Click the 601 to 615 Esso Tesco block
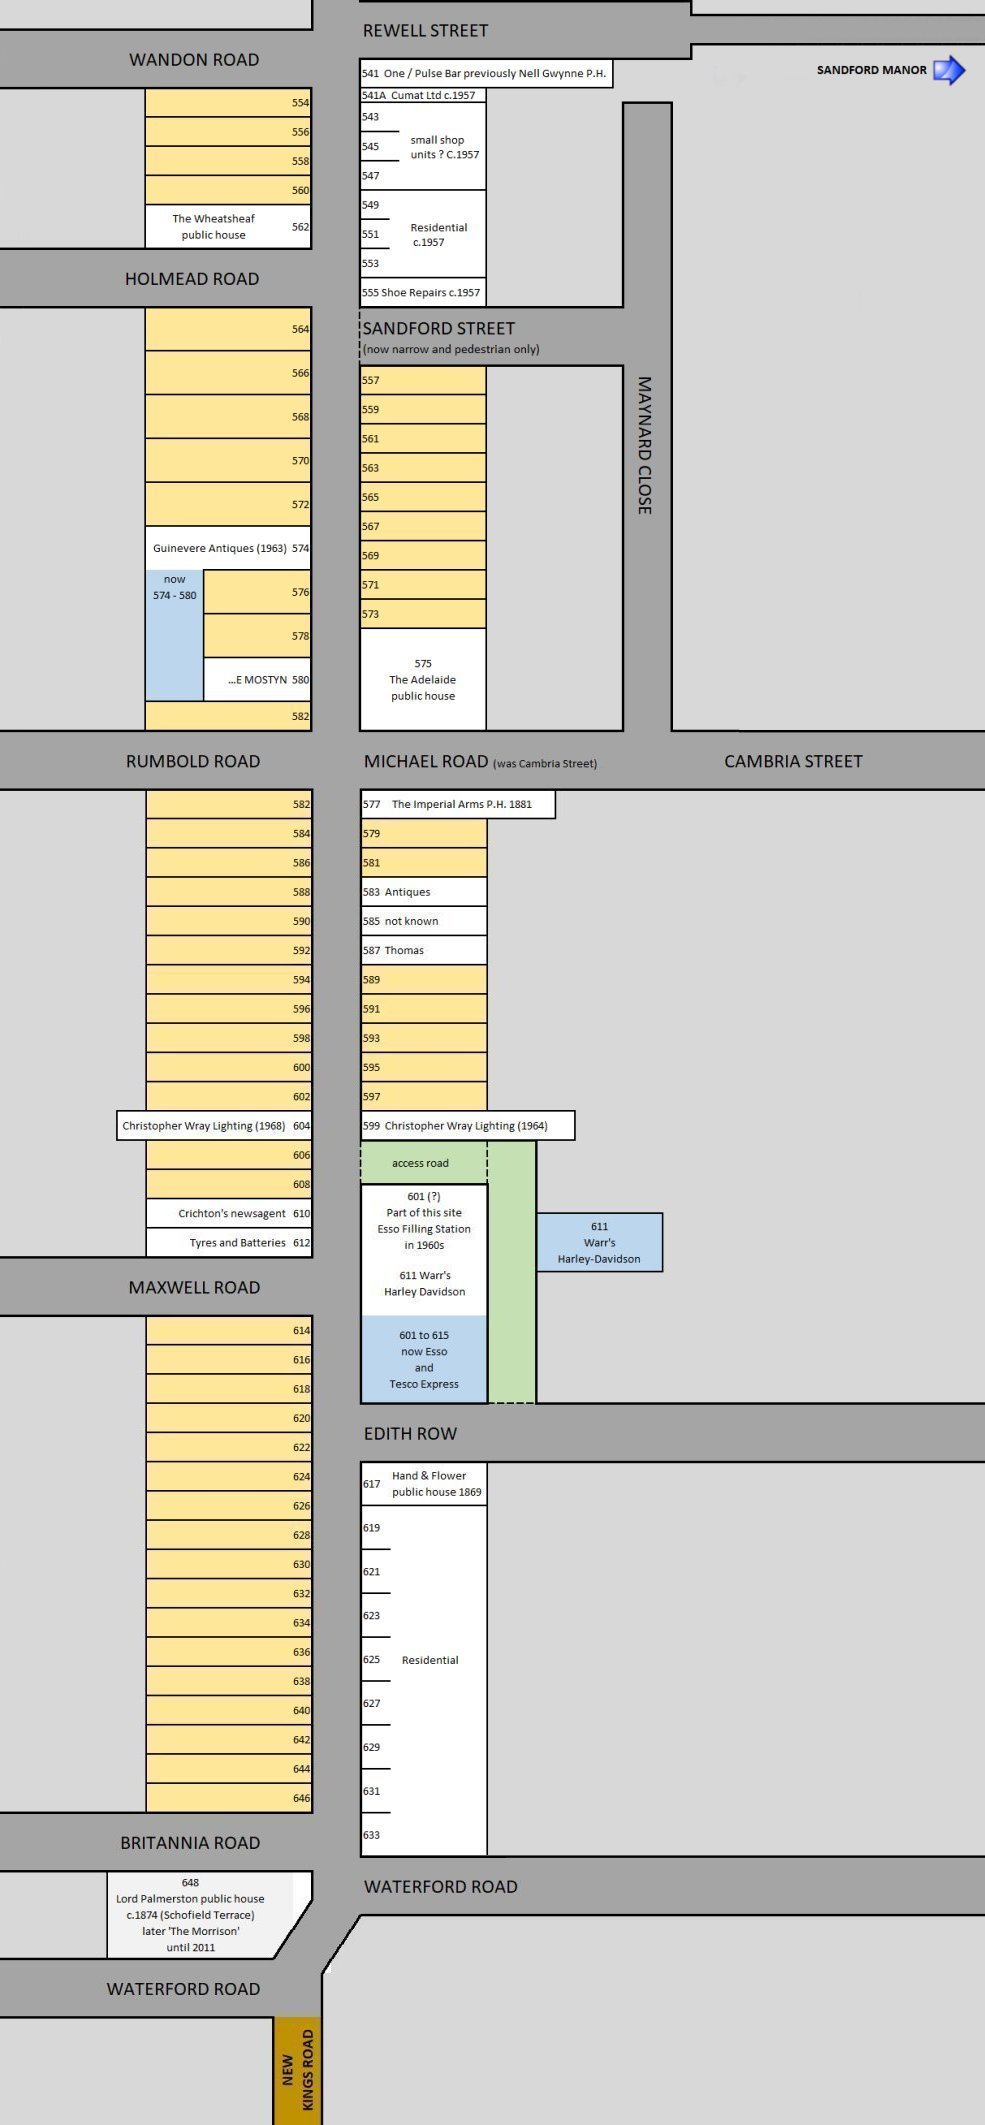This screenshot has width=985, height=2125. click(x=424, y=1359)
